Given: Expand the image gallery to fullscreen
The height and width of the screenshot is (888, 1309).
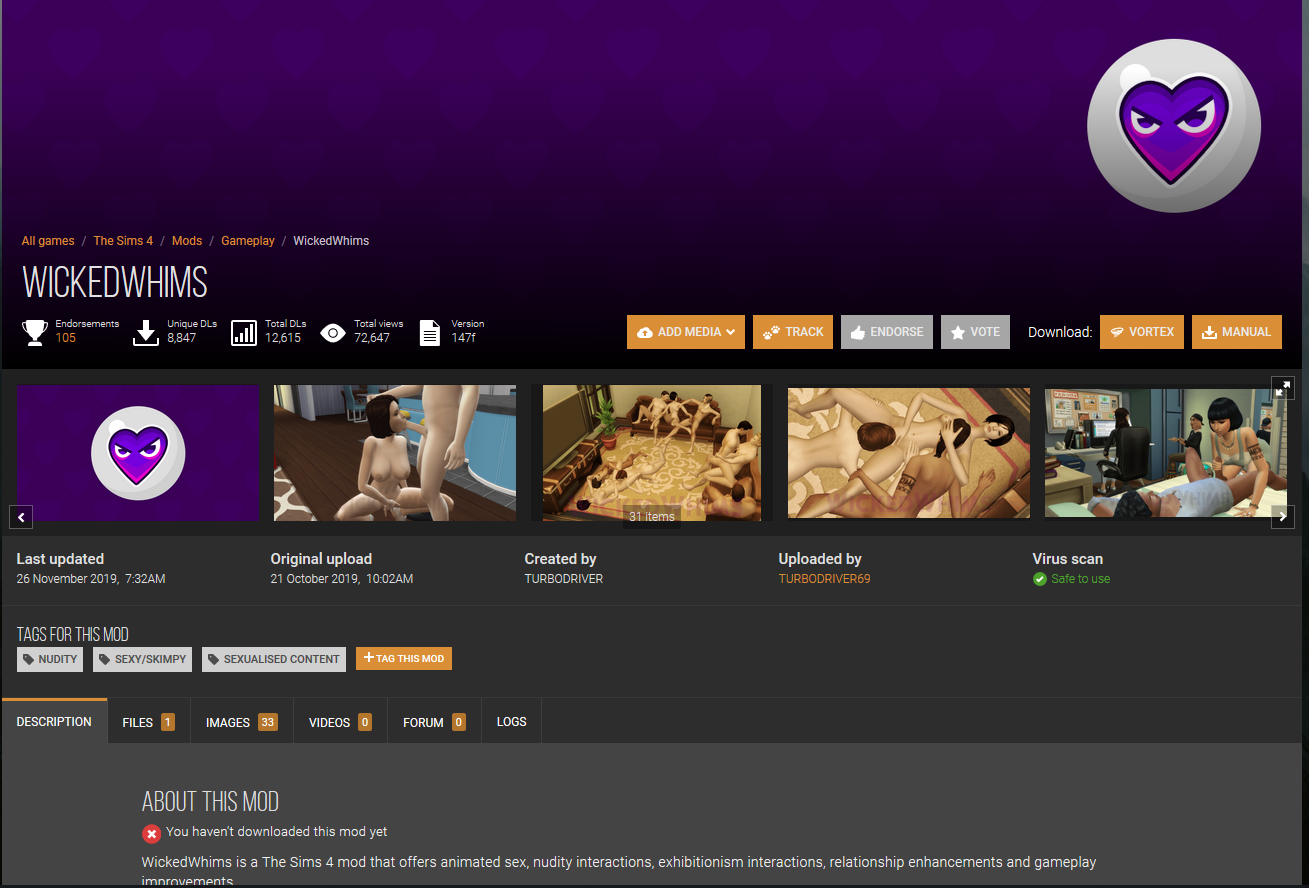Looking at the screenshot, I should [1282, 388].
